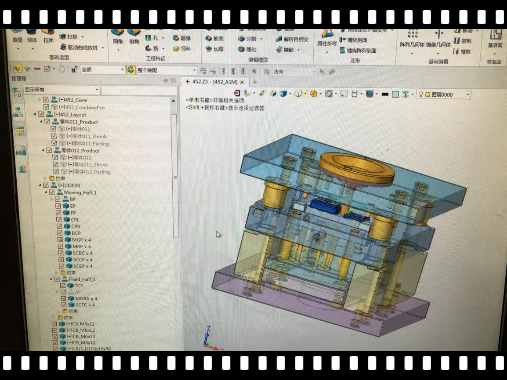Viewport: 507px width, 380px height.
Task: Open the 图层0000 layer dropdown
Action: click(x=444, y=95)
